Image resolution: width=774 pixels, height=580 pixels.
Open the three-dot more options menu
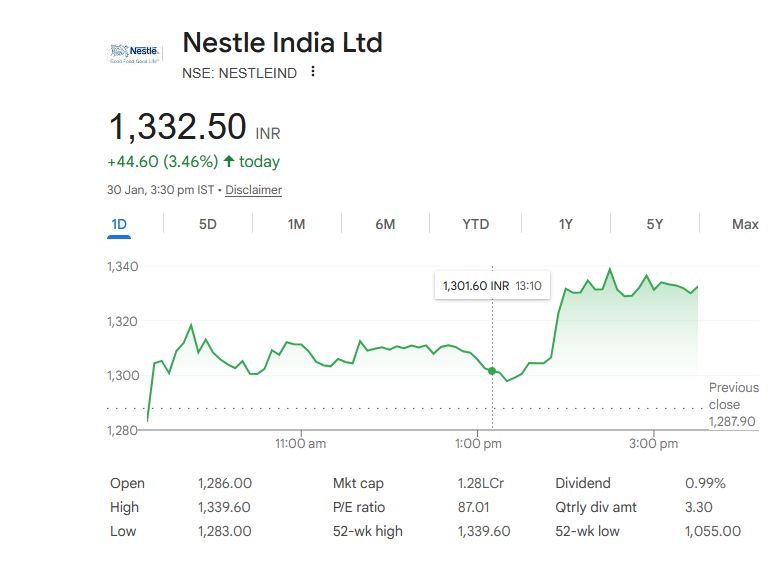(x=313, y=72)
